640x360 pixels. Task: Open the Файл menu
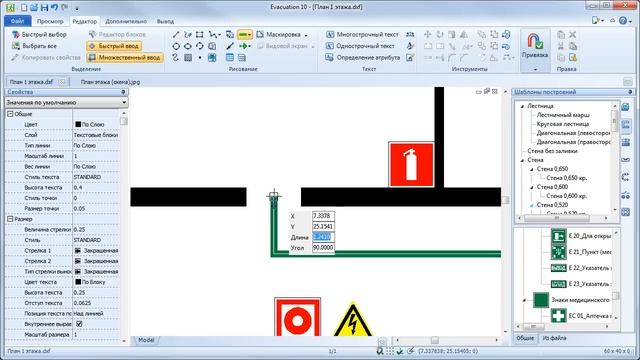tap(18, 21)
